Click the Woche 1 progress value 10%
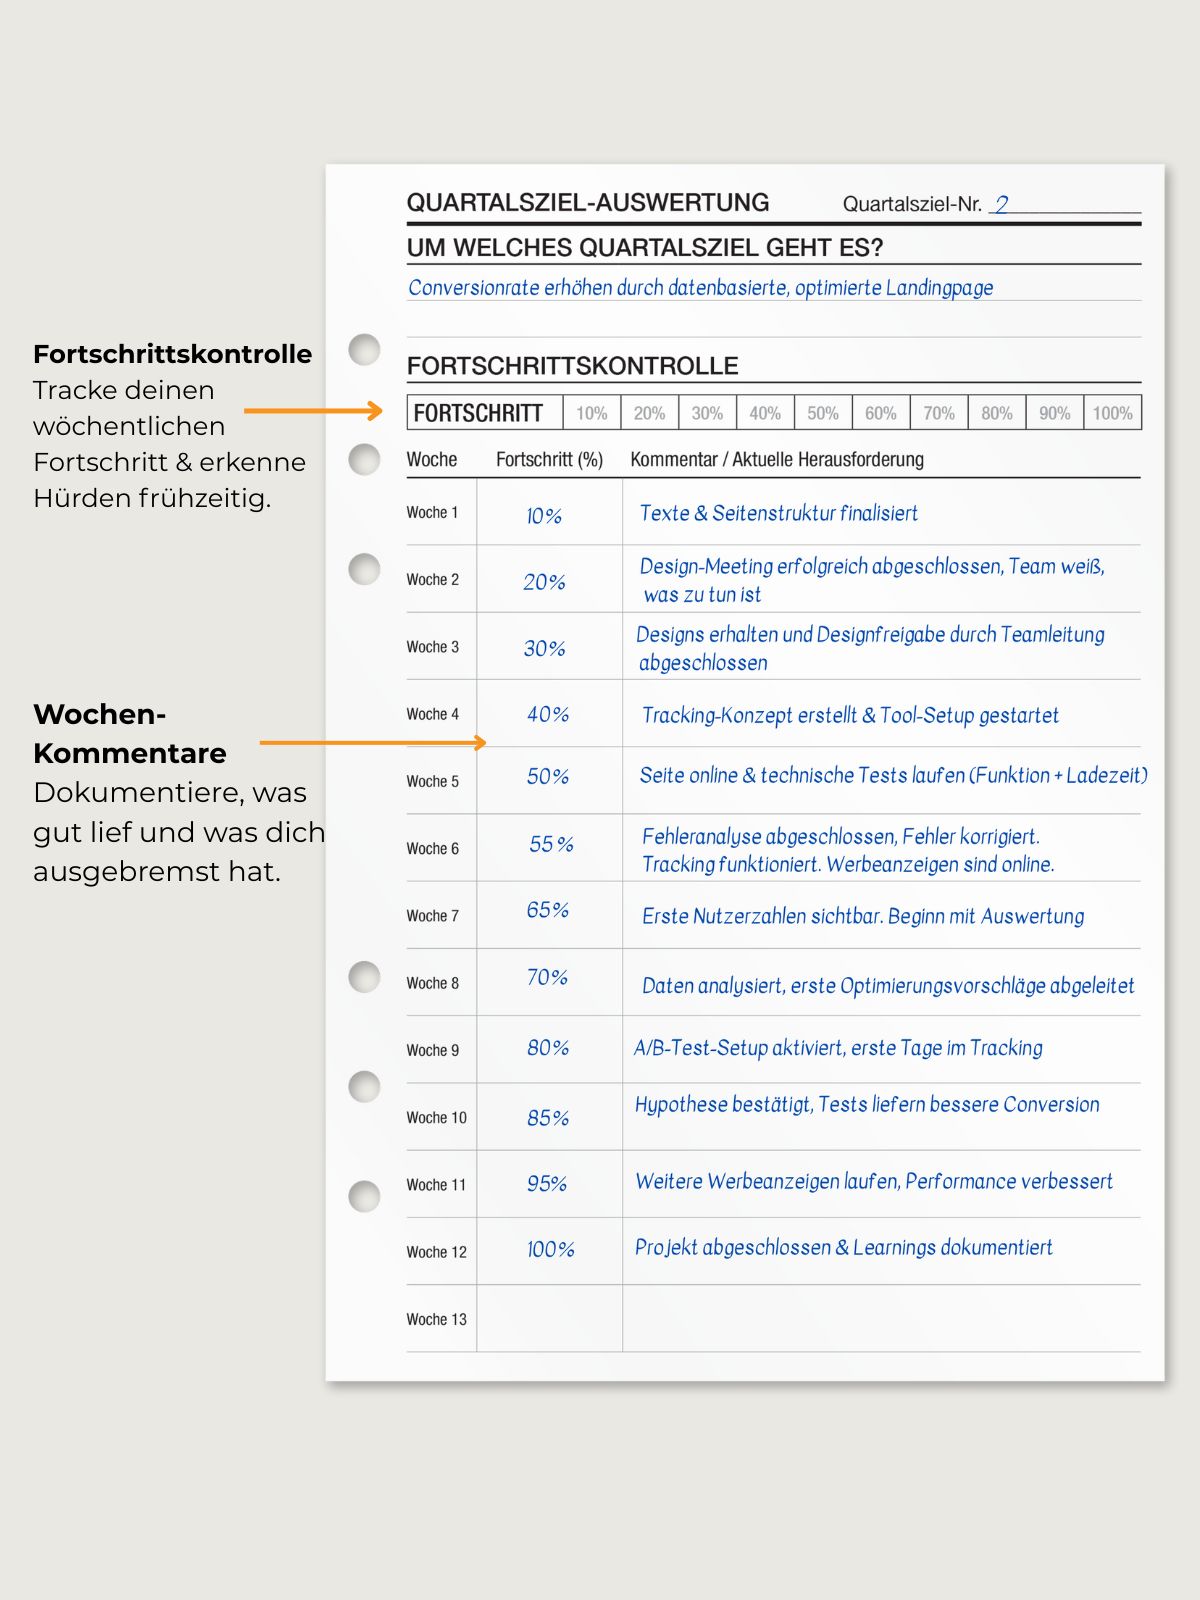Viewport: 1200px width, 1600px height. coord(544,516)
